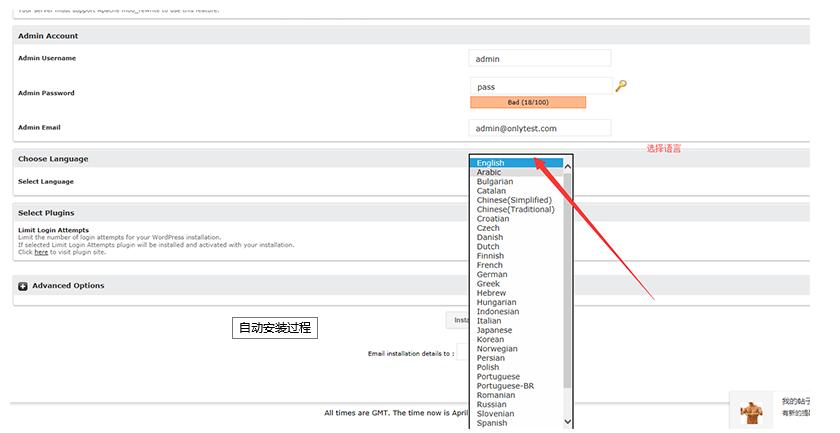Choose Hungarian from the language list
Image resolution: width=840 pixels, height=433 pixels.
516,302
